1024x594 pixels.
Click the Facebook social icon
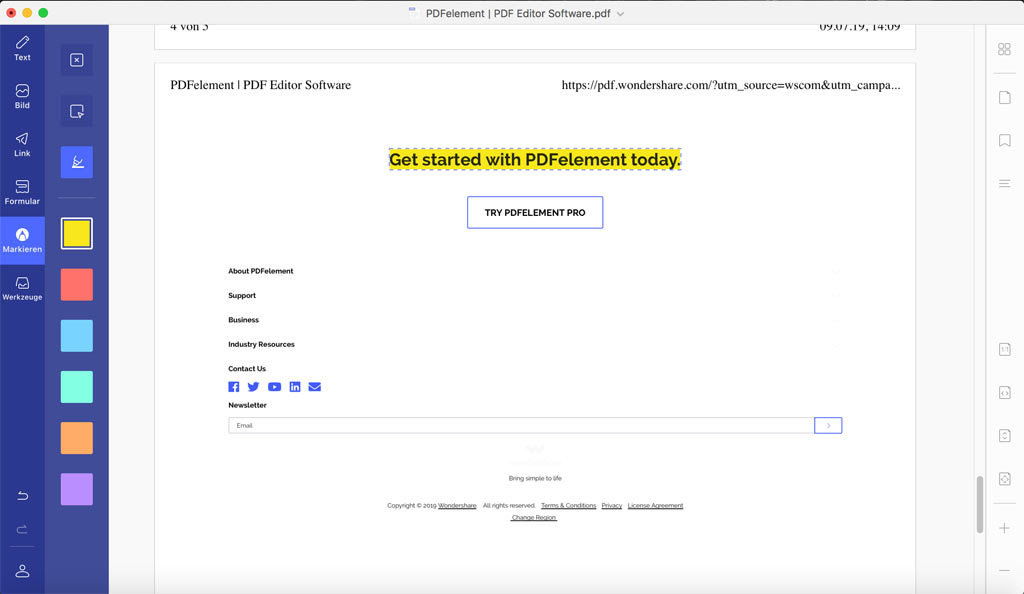click(234, 387)
